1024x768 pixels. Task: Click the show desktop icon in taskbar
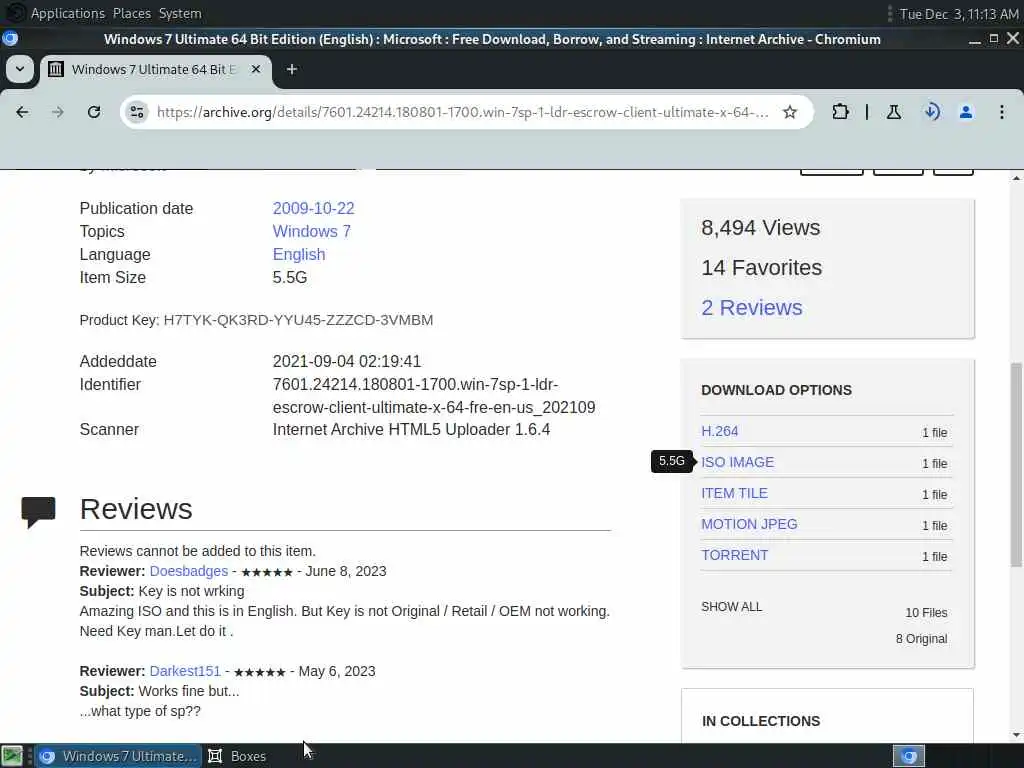12,756
